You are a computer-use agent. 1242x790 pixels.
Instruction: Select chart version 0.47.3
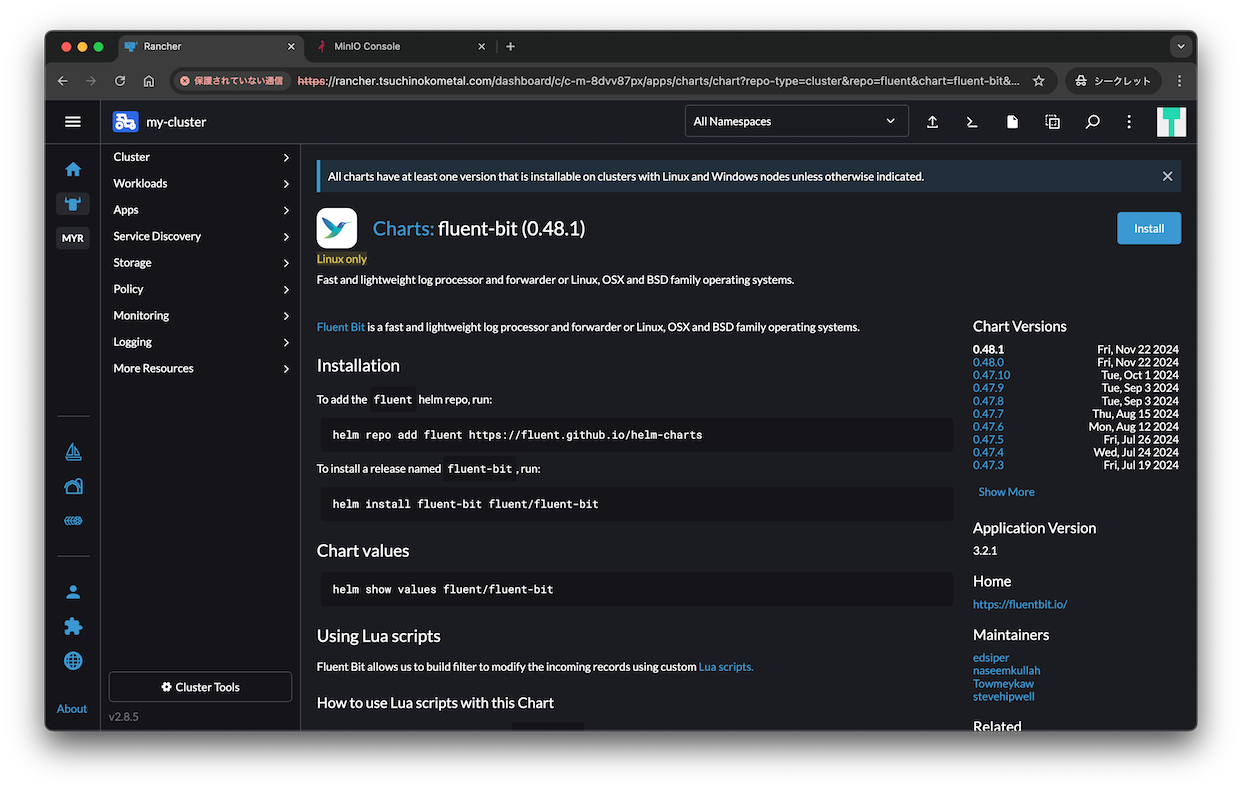(988, 465)
